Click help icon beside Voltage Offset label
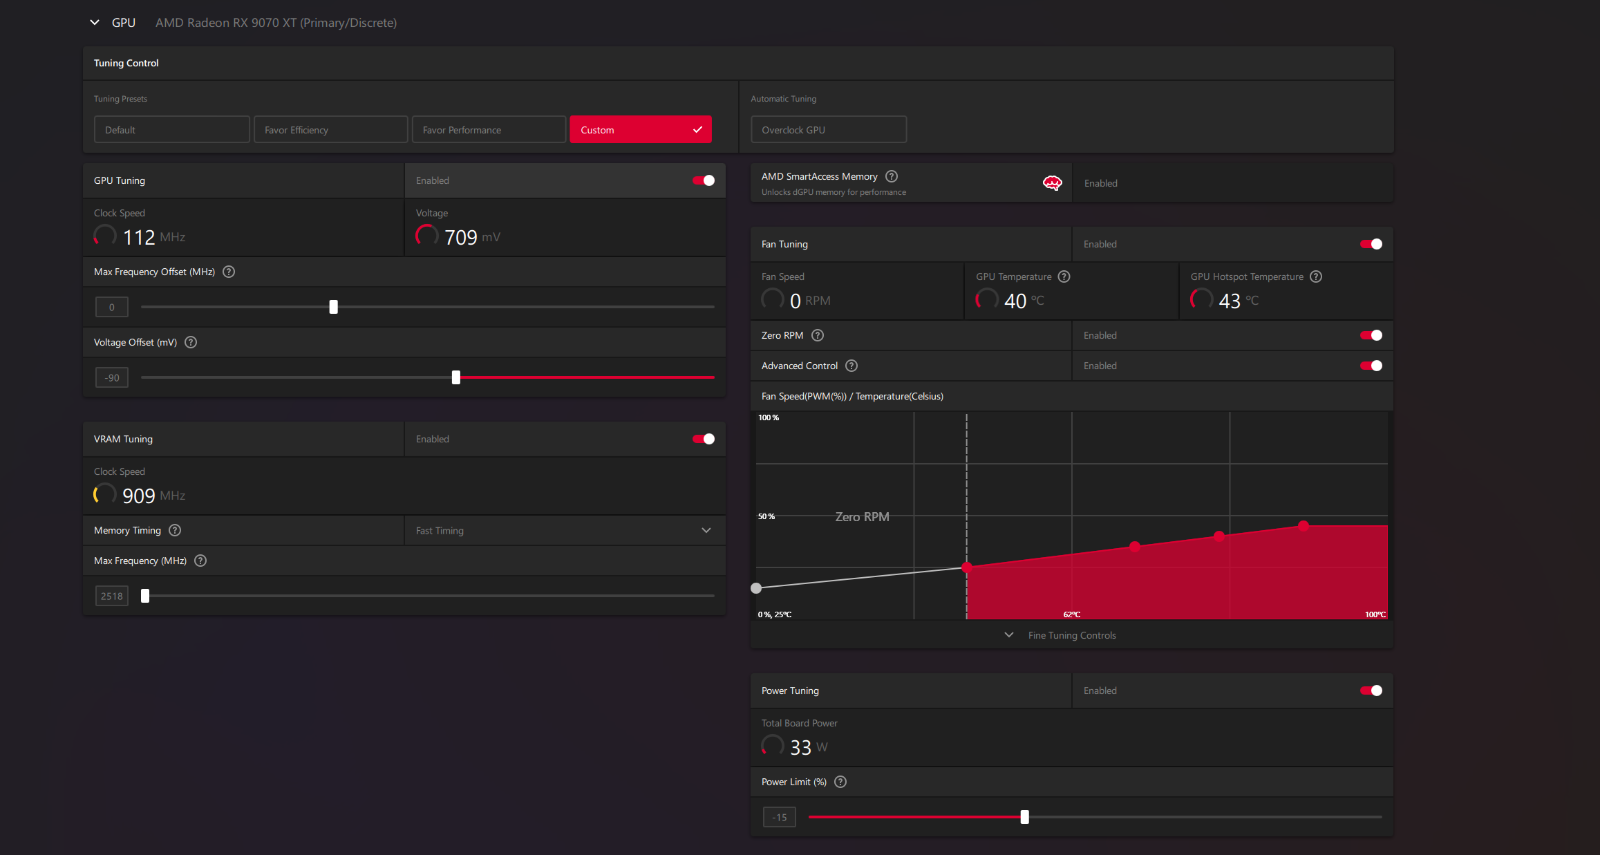This screenshot has width=1600, height=855. click(191, 342)
